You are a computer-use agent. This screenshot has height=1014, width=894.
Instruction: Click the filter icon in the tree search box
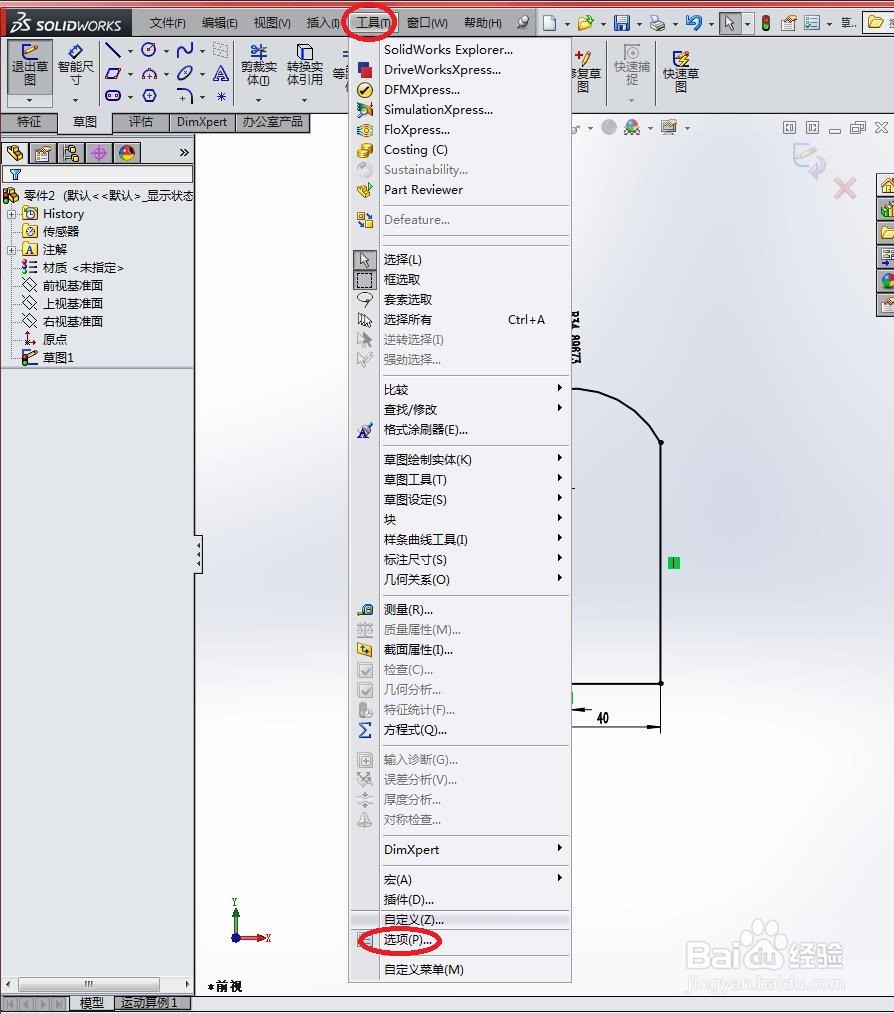[16, 174]
